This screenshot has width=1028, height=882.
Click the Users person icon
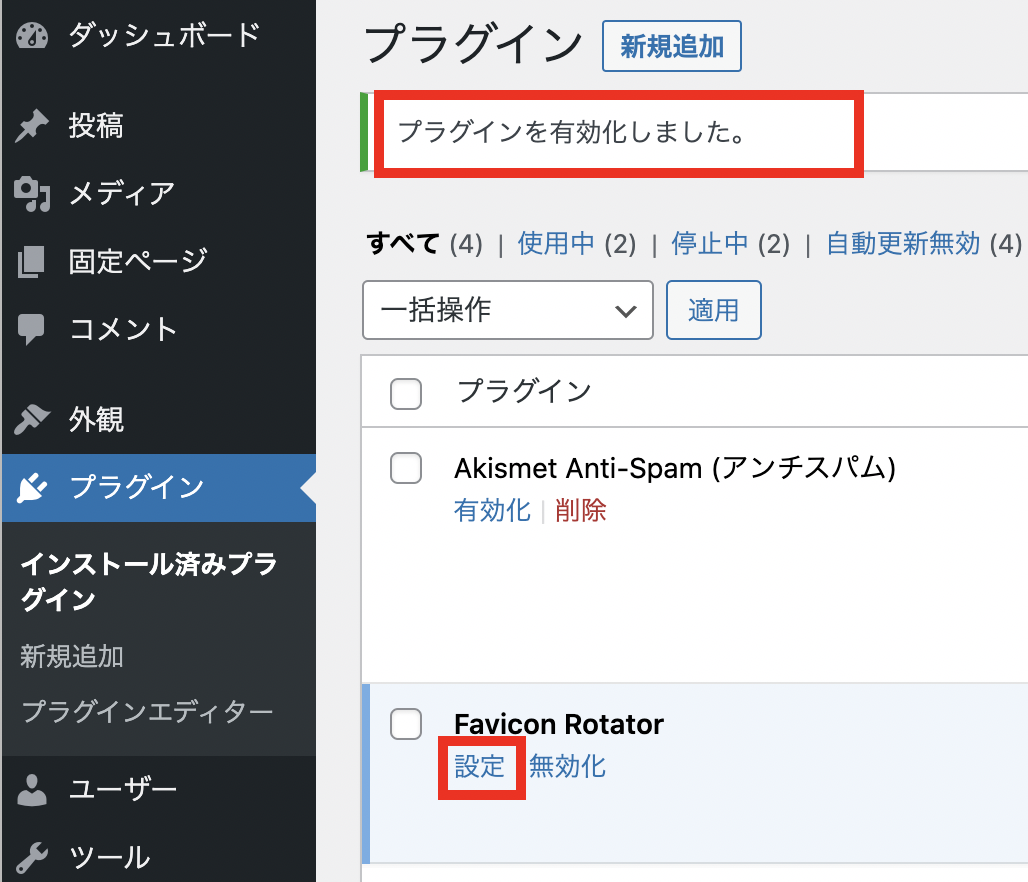pos(32,790)
